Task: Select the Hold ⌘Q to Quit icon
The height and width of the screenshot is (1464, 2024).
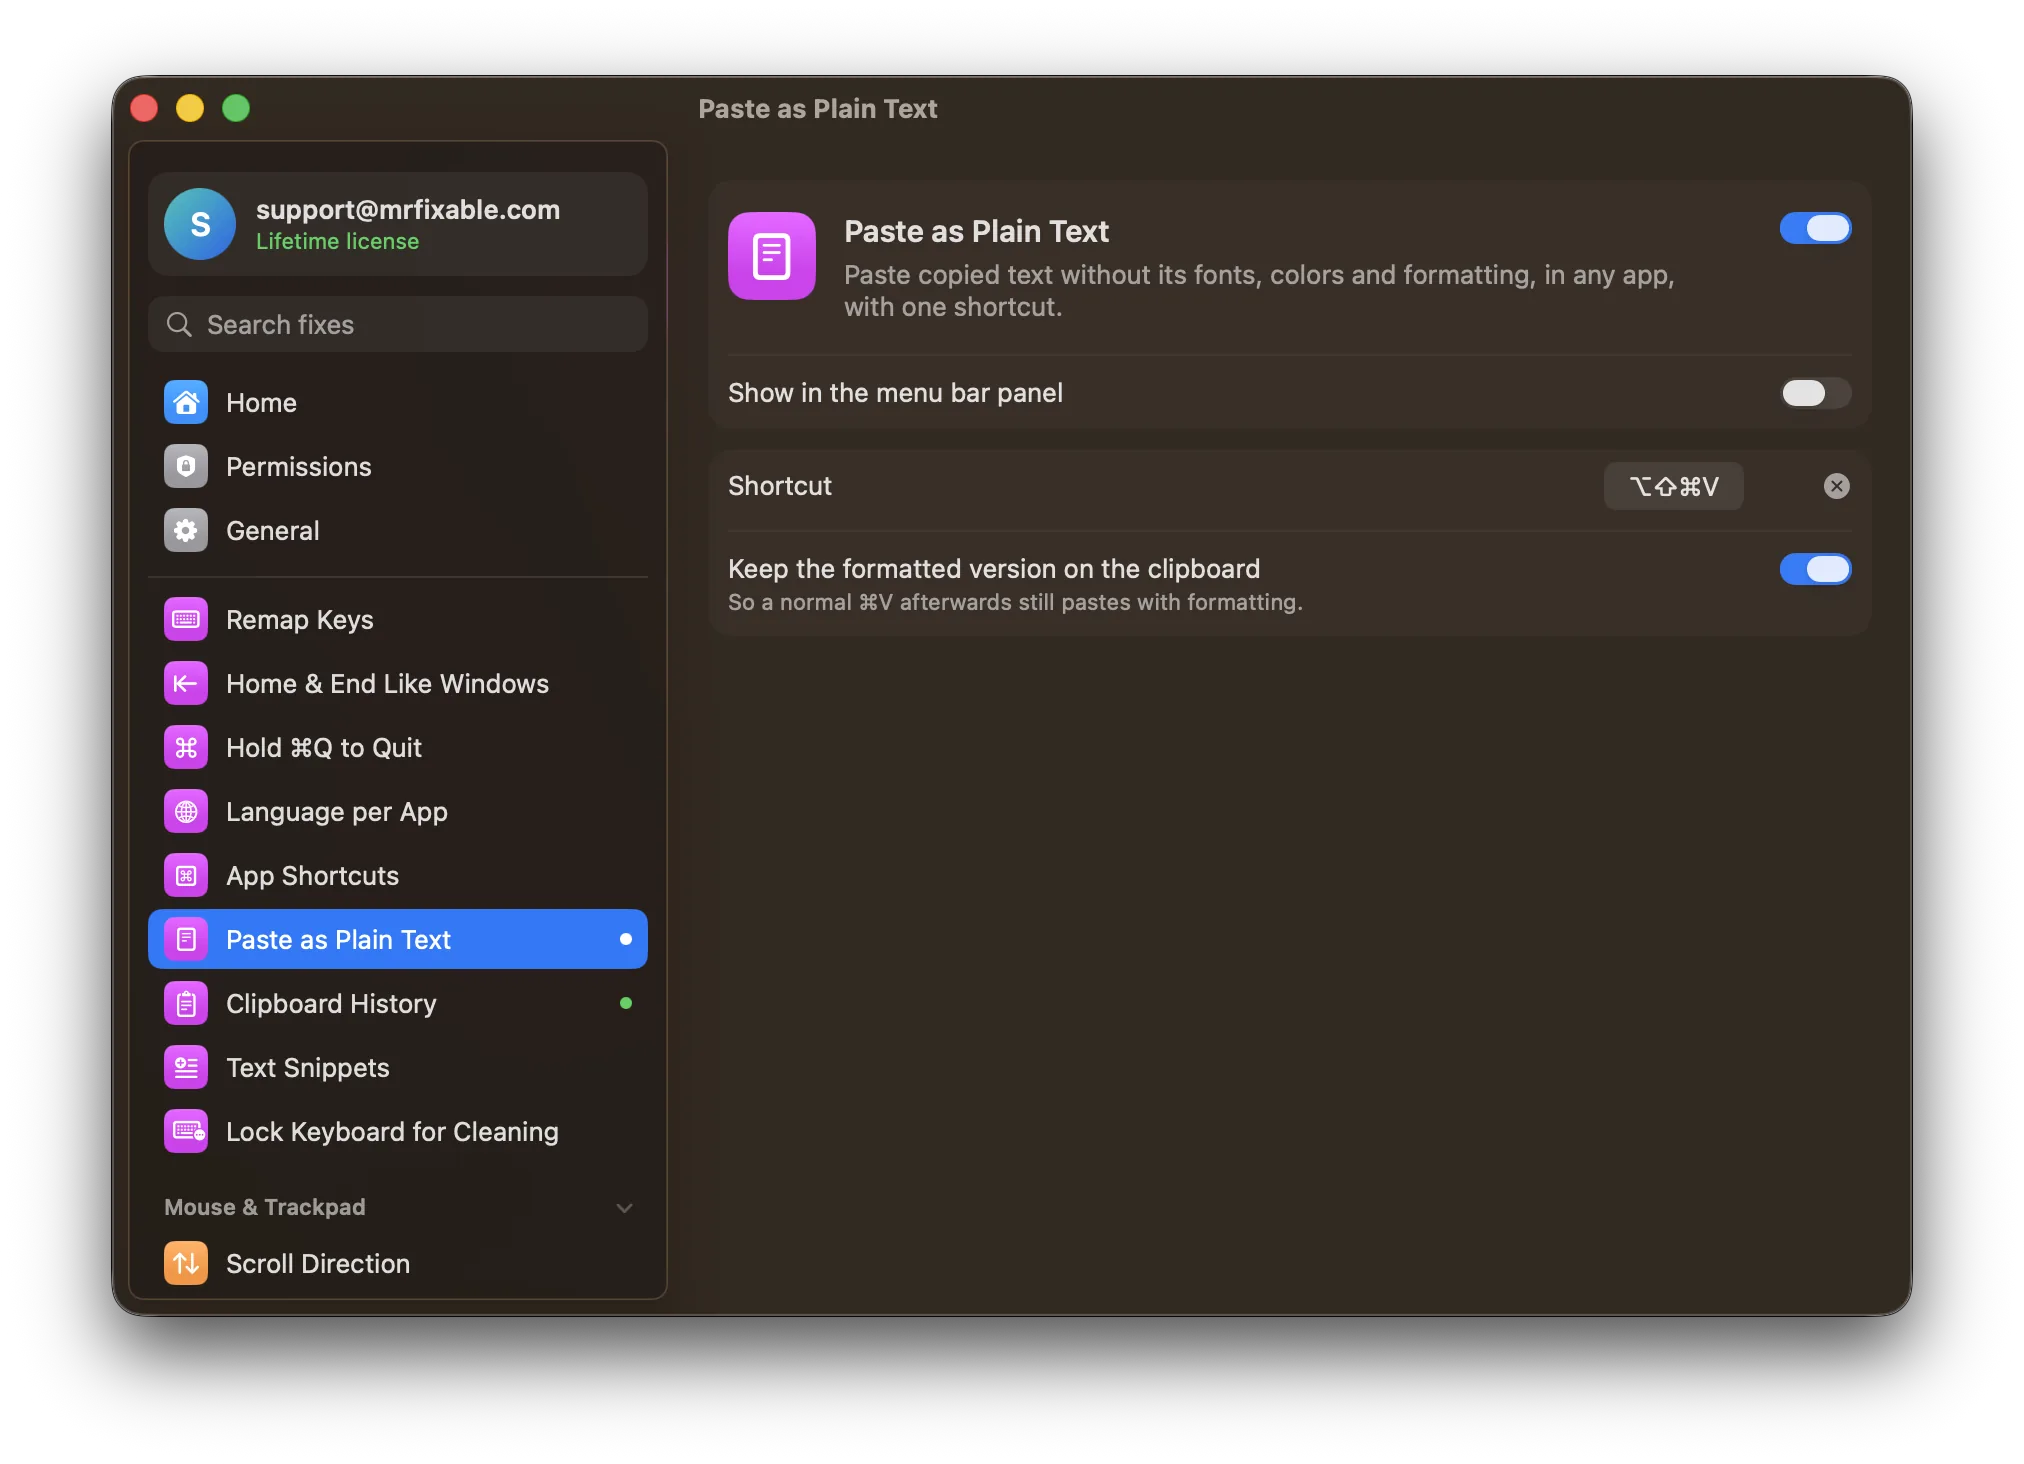Action: [x=186, y=748]
